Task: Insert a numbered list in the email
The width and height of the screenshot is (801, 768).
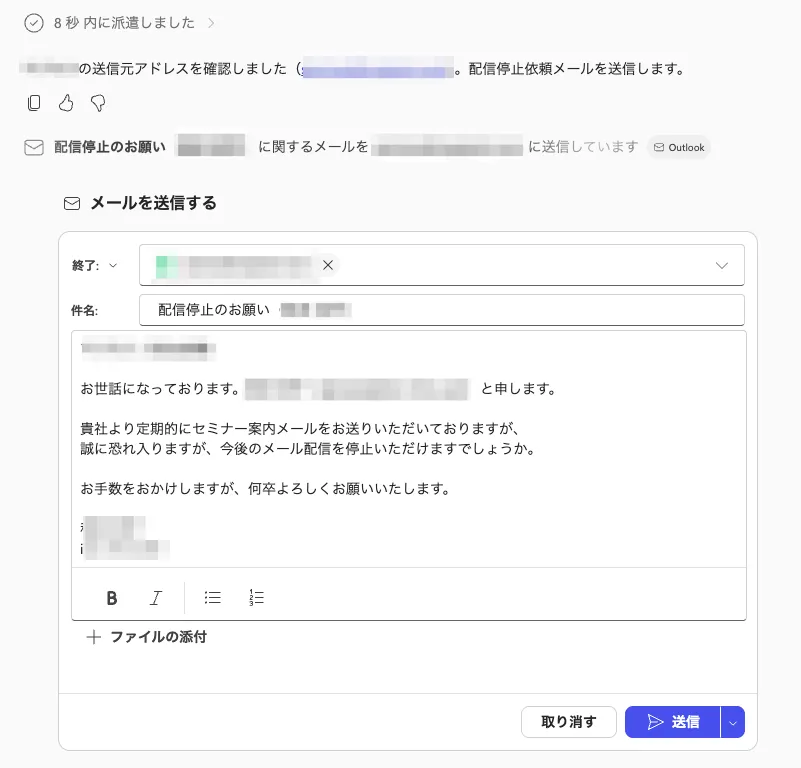Action: (x=256, y=598)
